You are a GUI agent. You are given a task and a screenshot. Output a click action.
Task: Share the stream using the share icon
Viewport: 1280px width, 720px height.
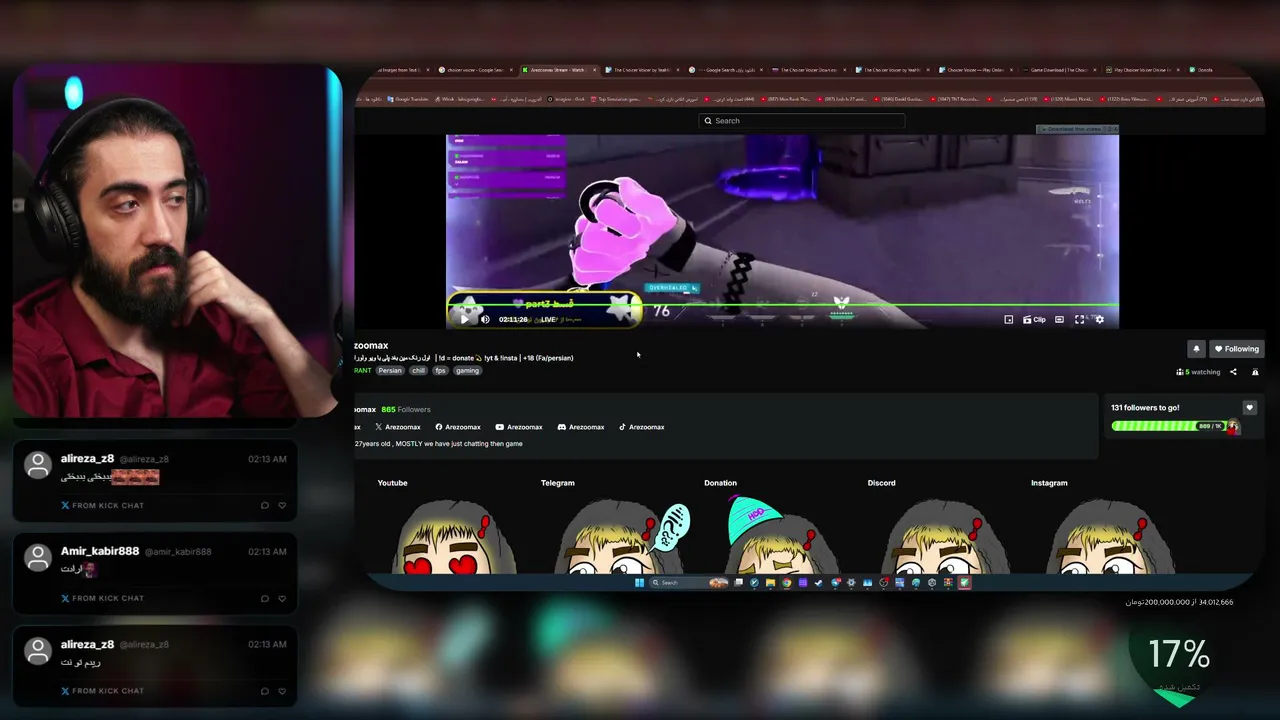(x=1233, y=372)
